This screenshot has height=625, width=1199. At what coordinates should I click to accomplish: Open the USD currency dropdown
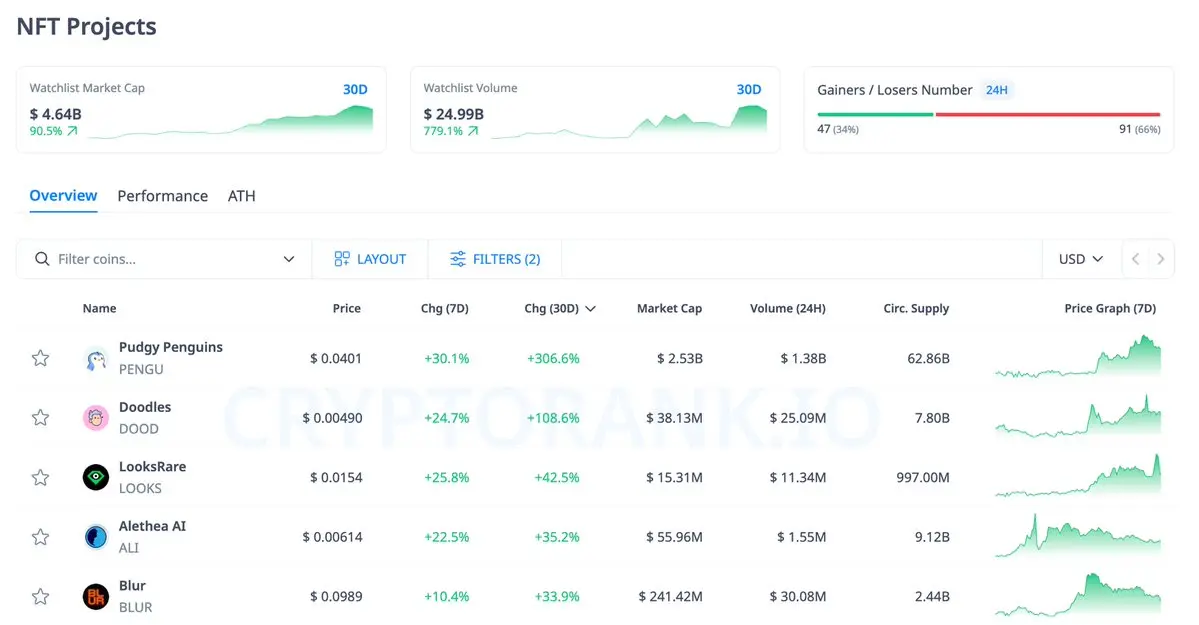[1080, 259]
